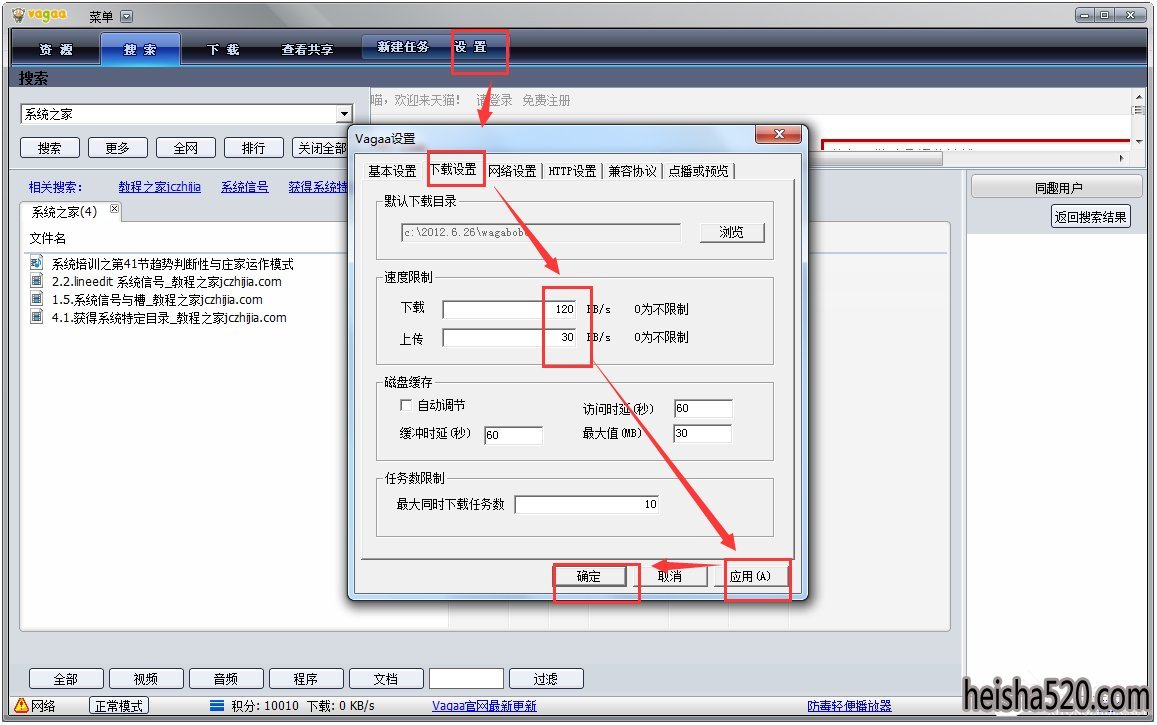Click the 最大同时下载任务数 field
The image size is (1157, 725).
pos(587,504)
